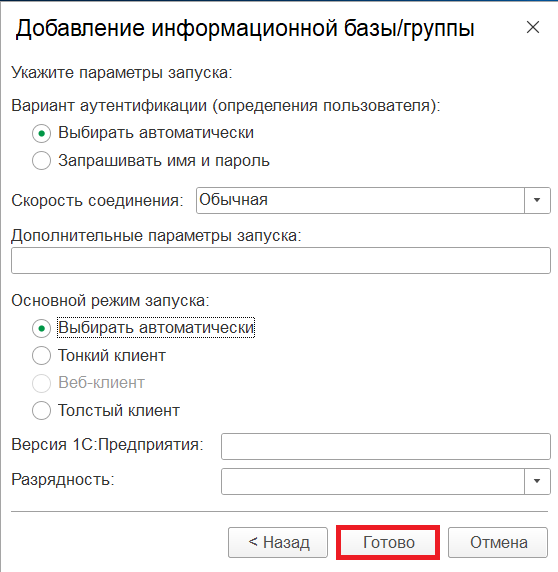The height and width of the screenshot is (572, 558).
Task: Select authentication 'Выбирать автоматически' radio
Action: (x=41, y=134)
